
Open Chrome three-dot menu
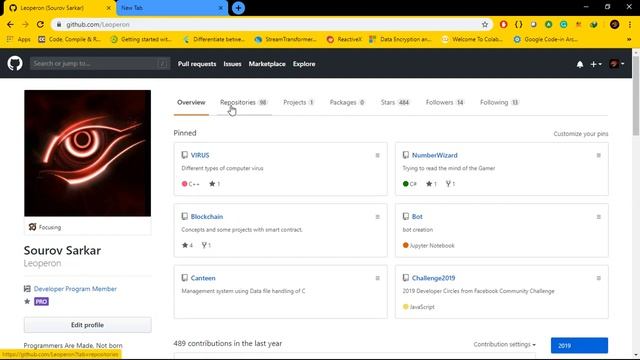630,24
